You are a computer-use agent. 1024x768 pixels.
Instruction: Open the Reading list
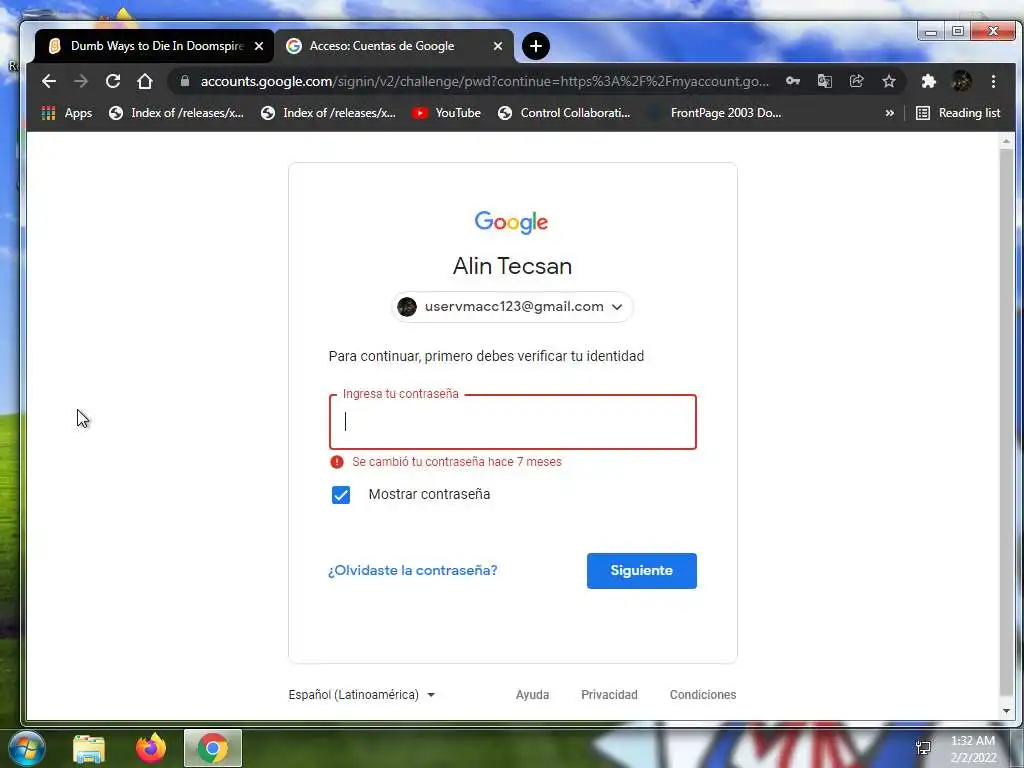coord(958,113)
